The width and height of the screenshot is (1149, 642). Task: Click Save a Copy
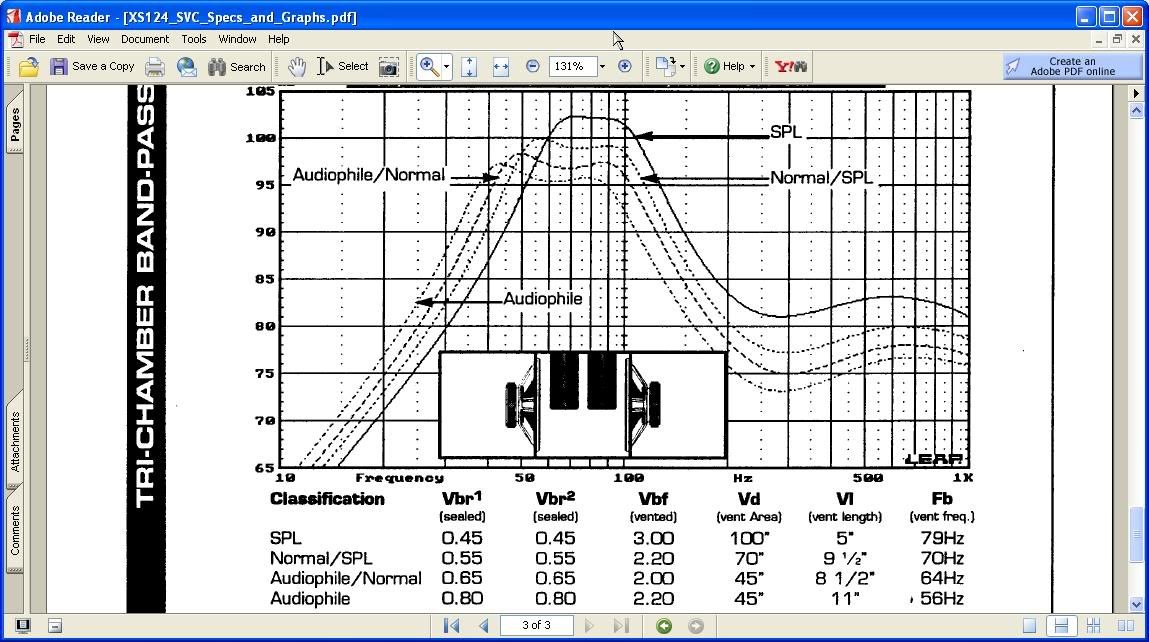(x=92, y=66)
